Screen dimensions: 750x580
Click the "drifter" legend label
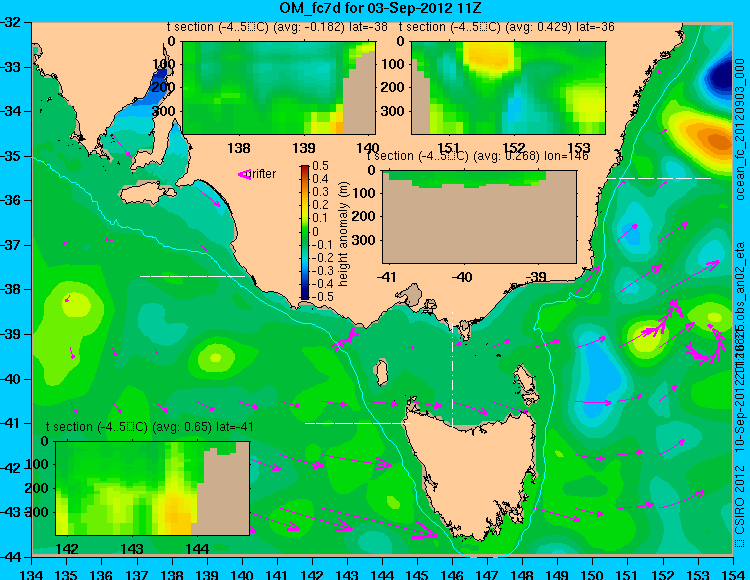tap(263, 174)
